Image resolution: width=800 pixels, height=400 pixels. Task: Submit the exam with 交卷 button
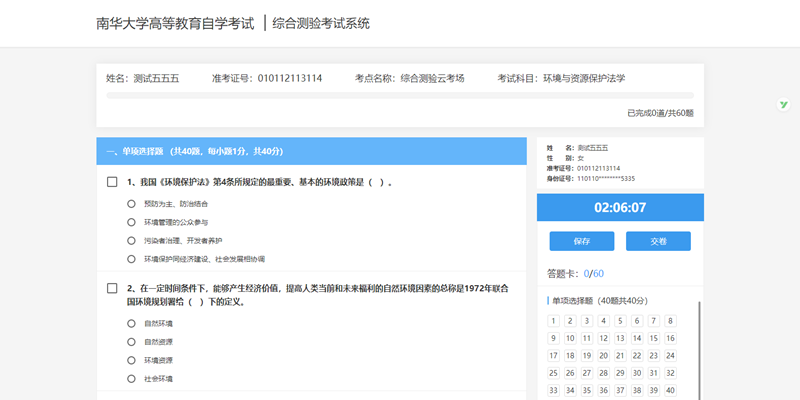point(658,241)
